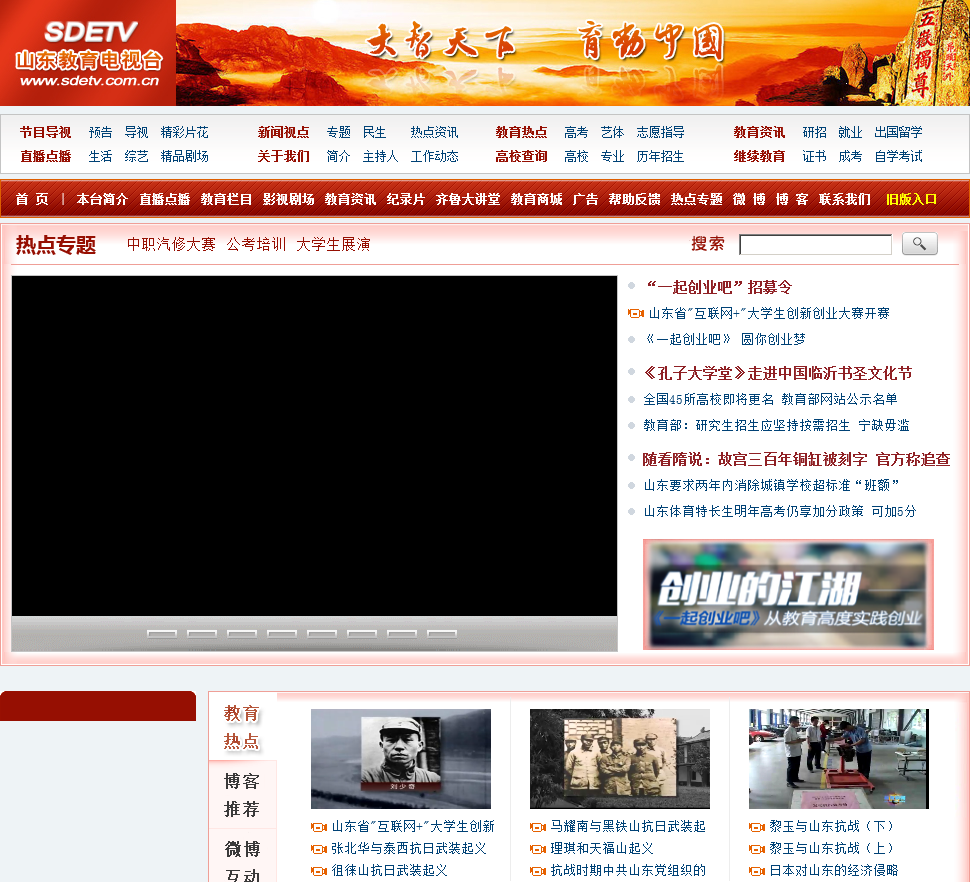Click the fourth slide indicator under the video
The height and width of the screenshot is (882, 970).
pyautogui.click(x=282, y=634)
